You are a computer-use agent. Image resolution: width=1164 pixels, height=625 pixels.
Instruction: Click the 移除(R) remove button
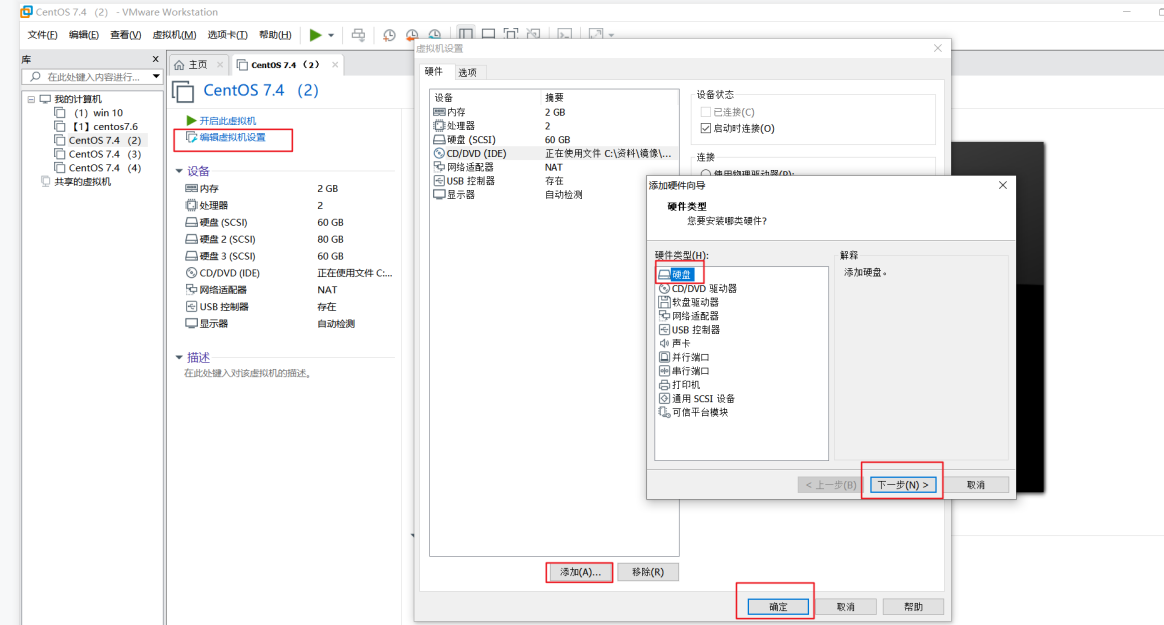point(648,572)
